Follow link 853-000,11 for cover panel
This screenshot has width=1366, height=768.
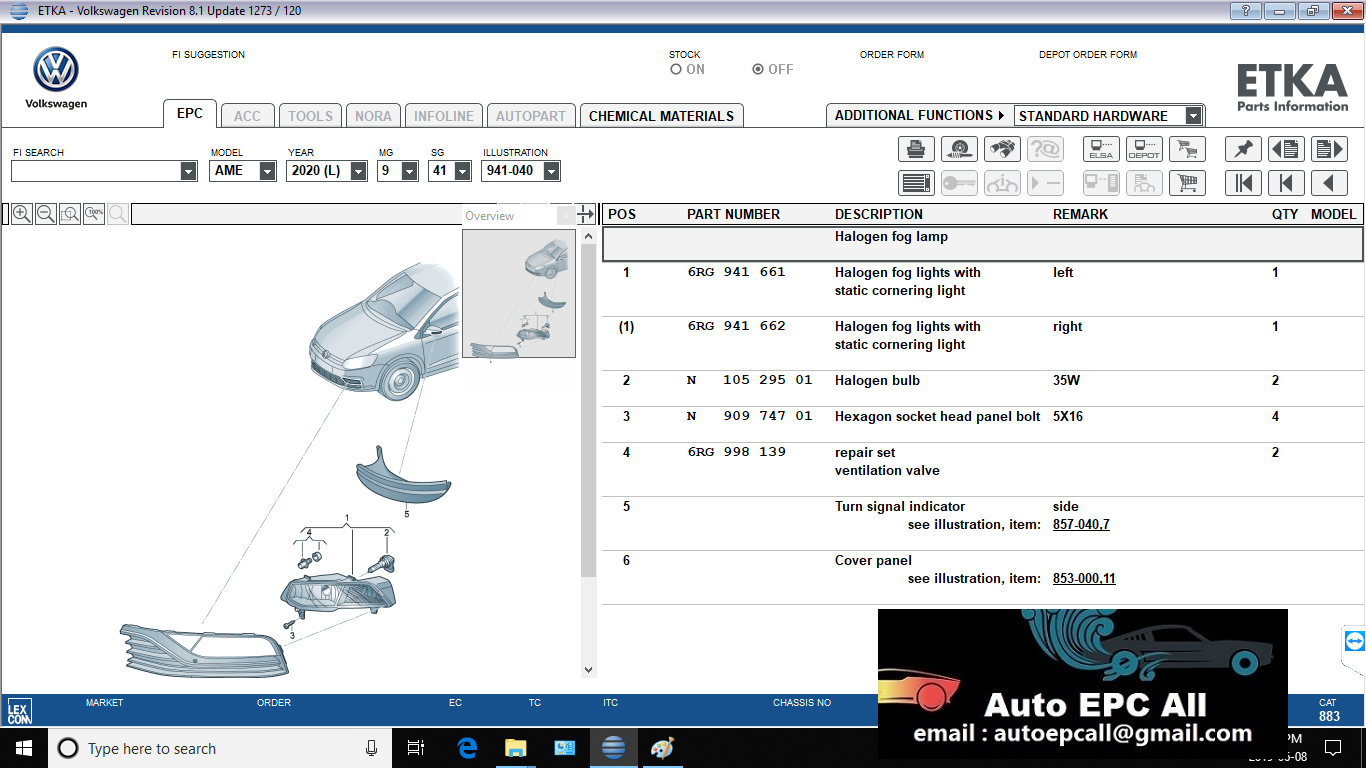pyautogui.click(x=1084, y=579)
